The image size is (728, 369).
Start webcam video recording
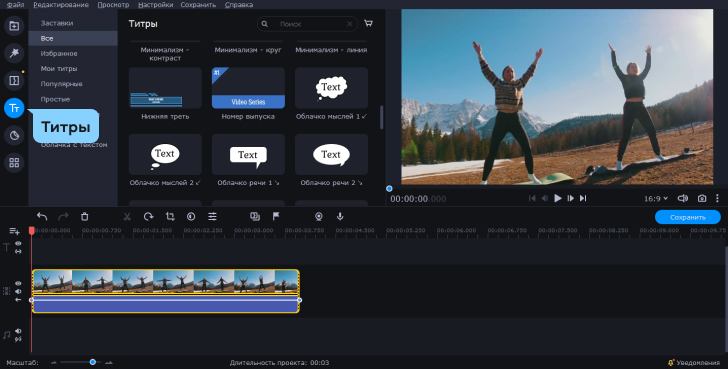(x=318, y=216)
